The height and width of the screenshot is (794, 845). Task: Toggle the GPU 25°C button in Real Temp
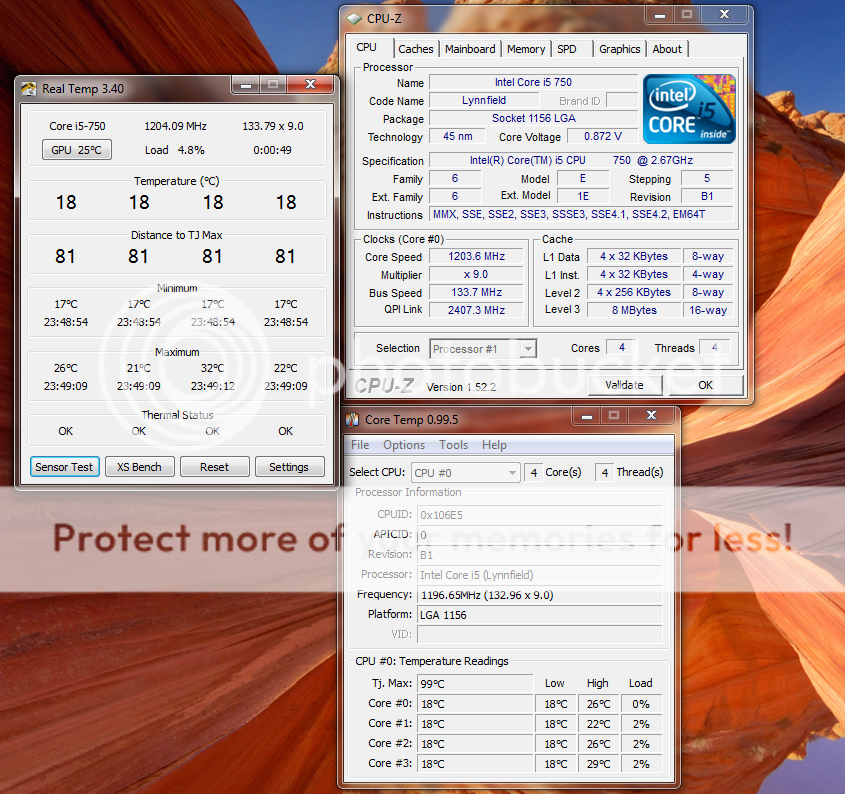tap(76, 150)
